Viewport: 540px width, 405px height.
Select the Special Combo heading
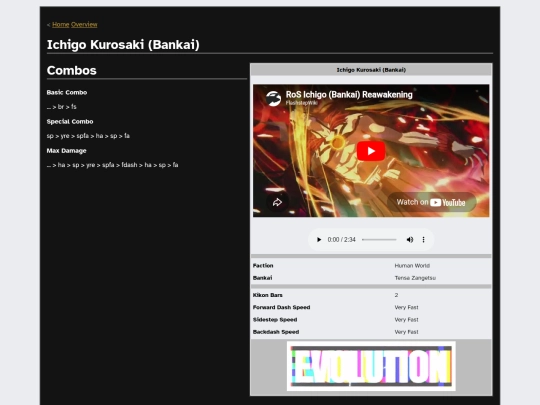70,122
